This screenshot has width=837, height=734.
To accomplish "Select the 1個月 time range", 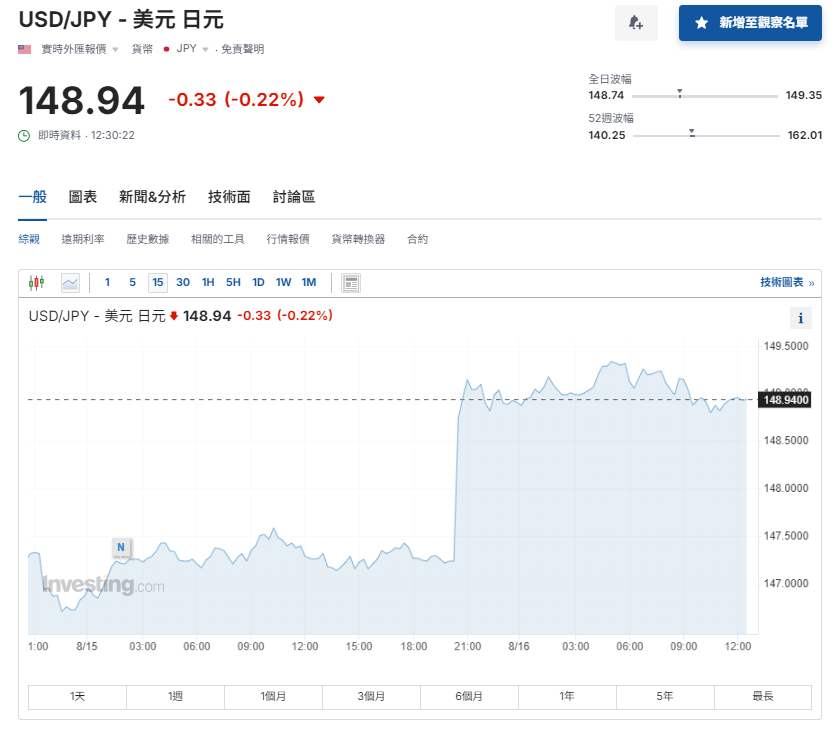I will pyautogui.click(x=273, y=697).
